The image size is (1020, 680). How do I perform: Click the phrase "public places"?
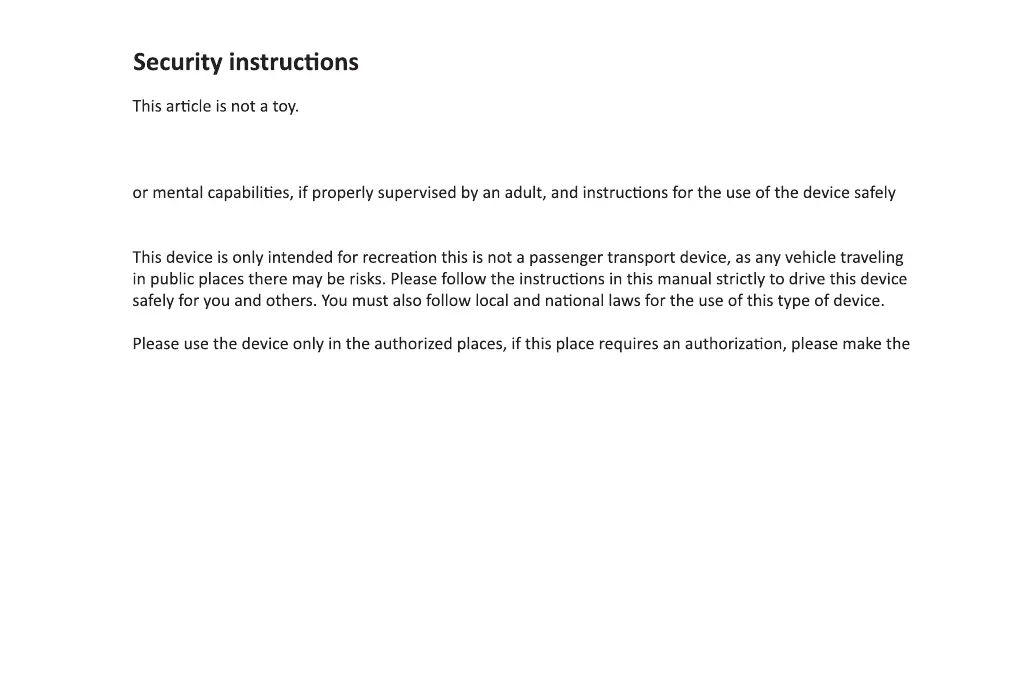click(195, 279)
